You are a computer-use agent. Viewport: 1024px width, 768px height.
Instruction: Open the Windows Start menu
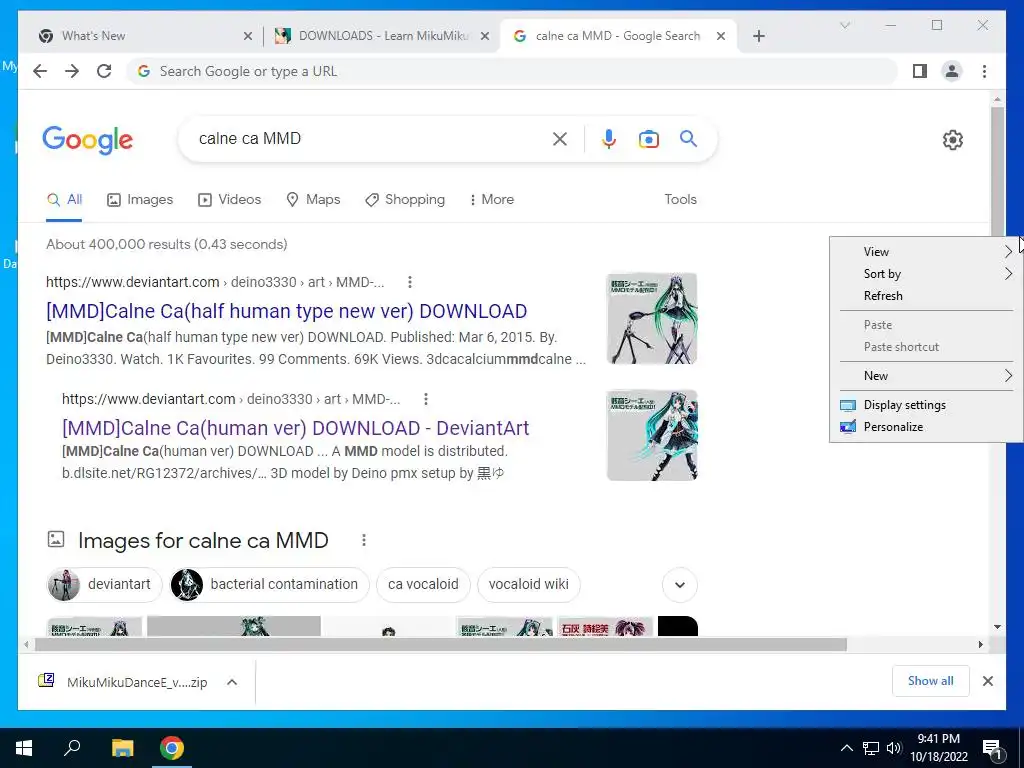pos(24,748)
